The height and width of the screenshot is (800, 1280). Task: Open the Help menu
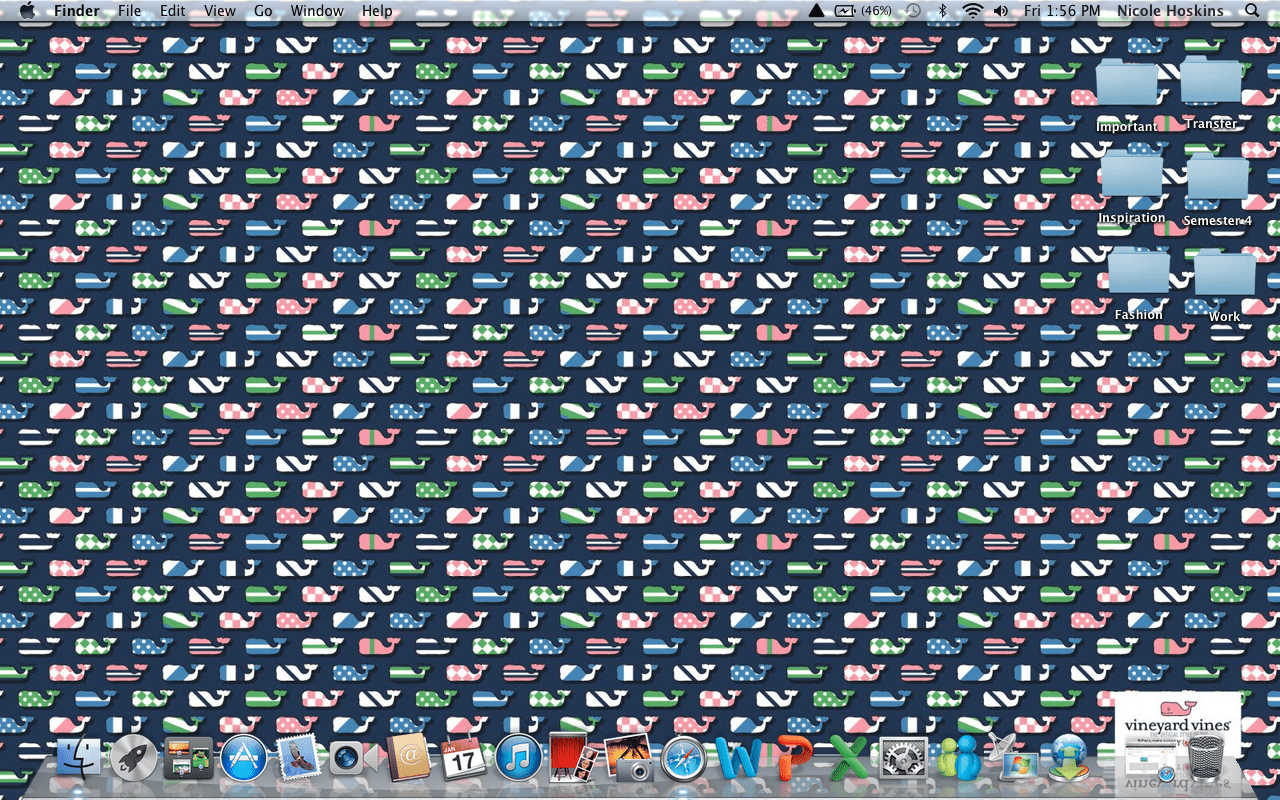377,11
